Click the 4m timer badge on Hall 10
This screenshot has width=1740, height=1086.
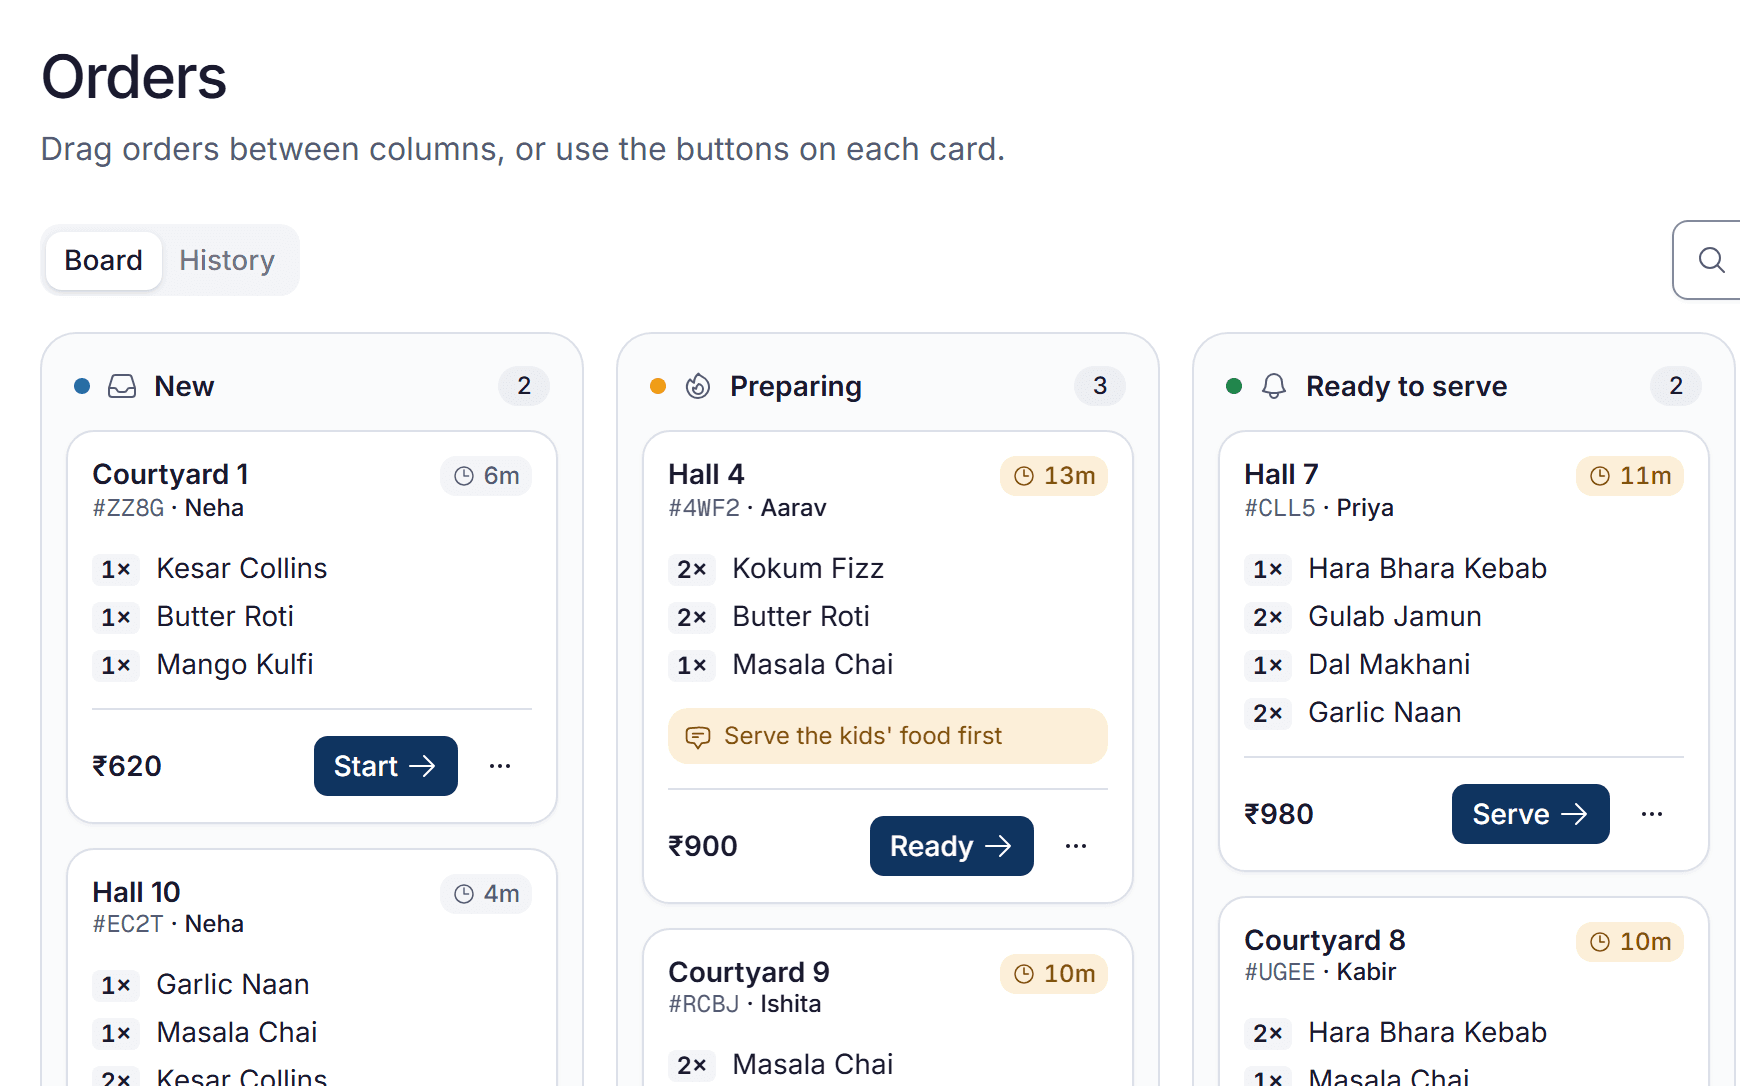click(x=486, y=894)
